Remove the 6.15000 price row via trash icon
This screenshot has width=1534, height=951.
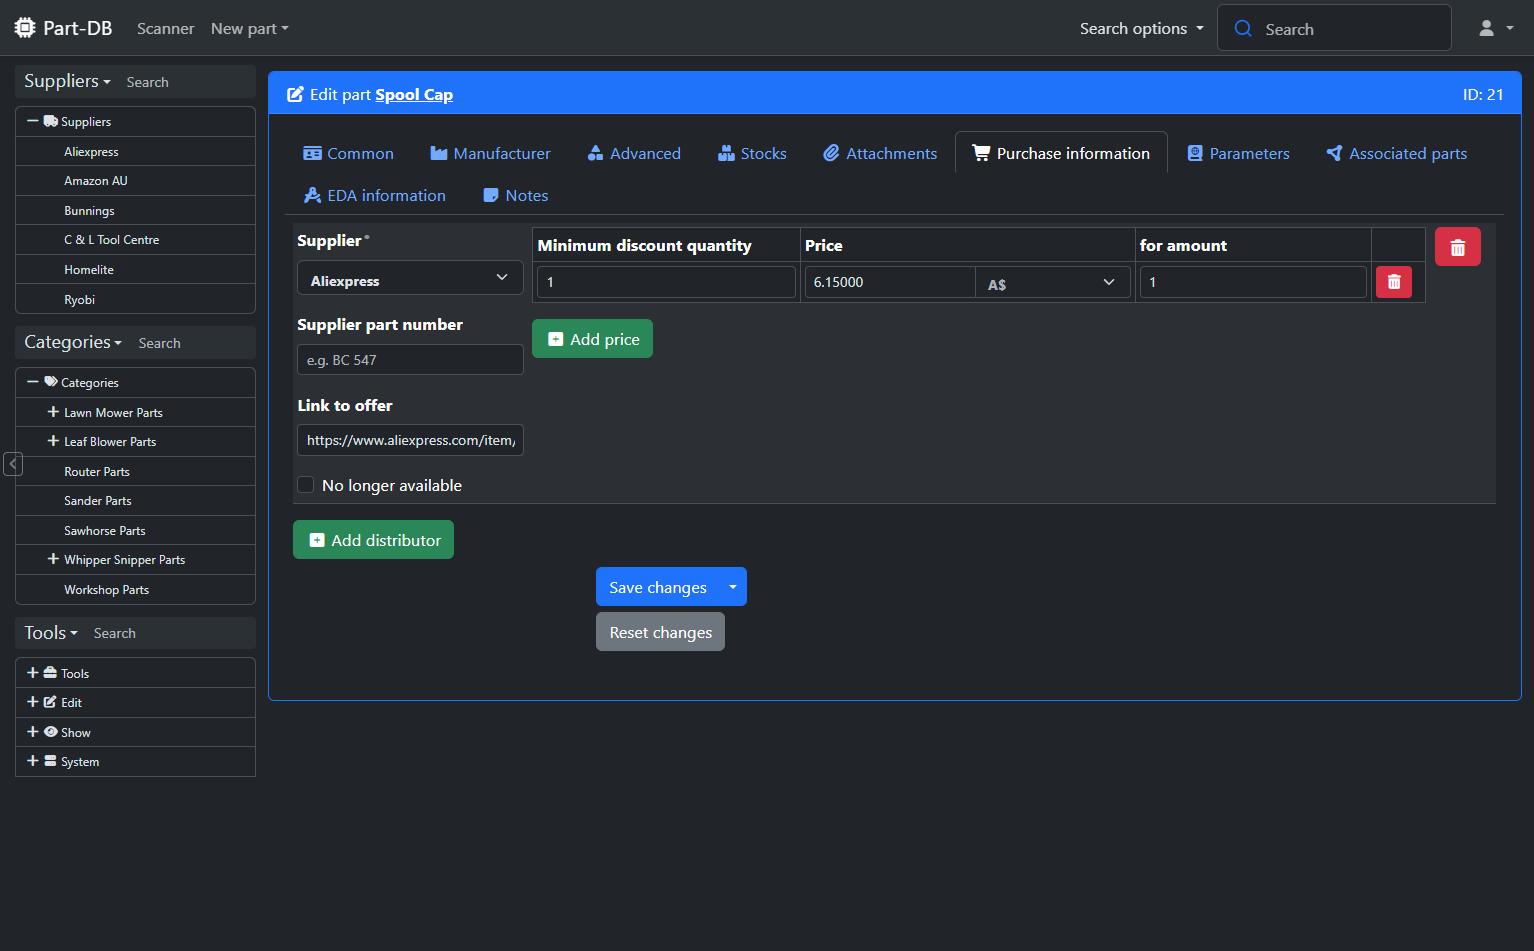tap(1394, 282)
